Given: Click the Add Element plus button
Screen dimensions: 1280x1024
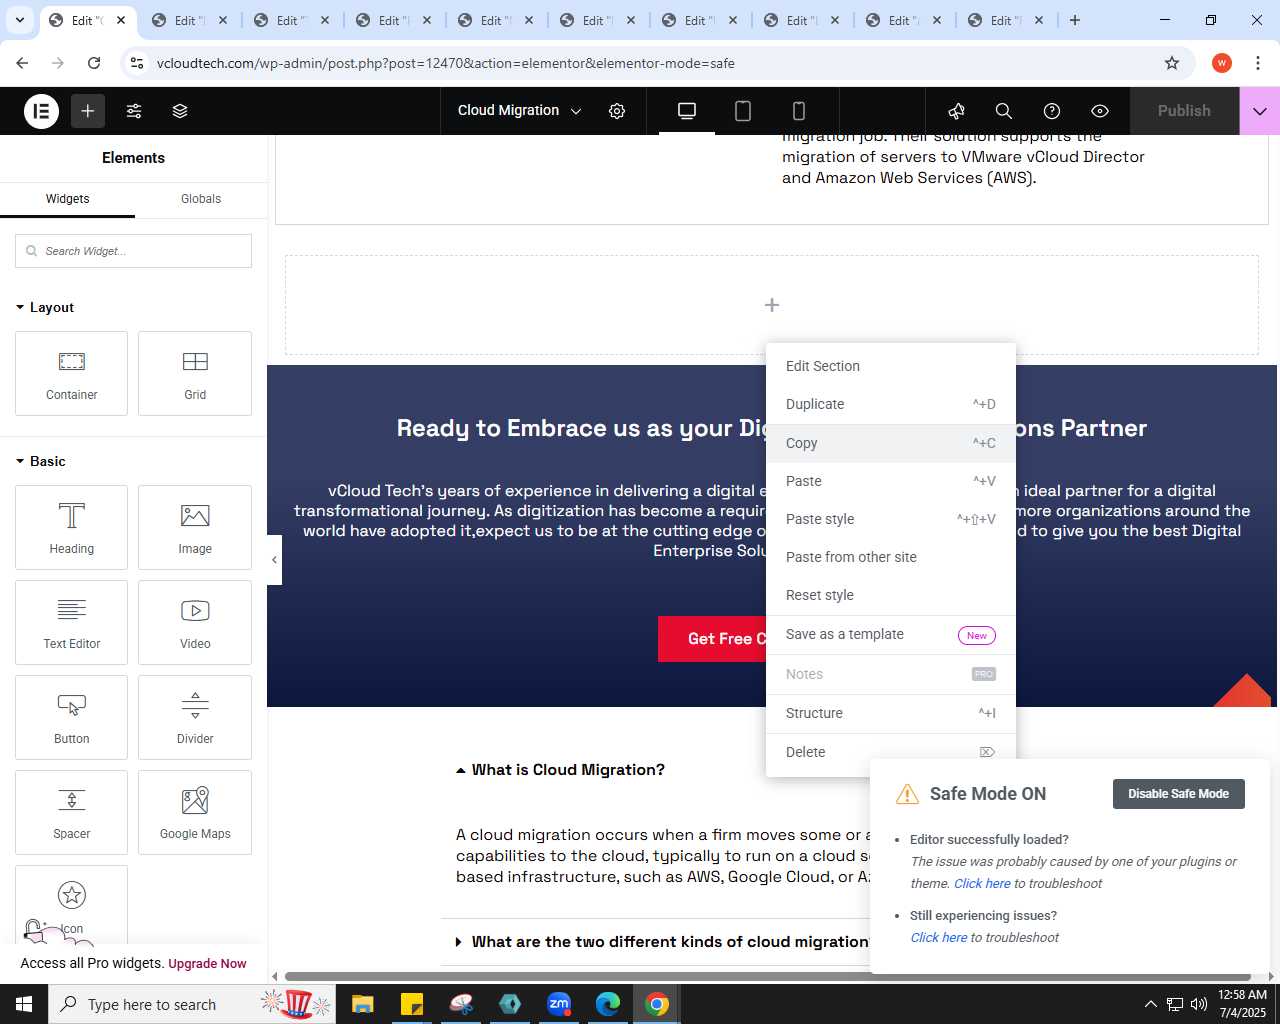Looking at the screenshot, I should 88,111.
